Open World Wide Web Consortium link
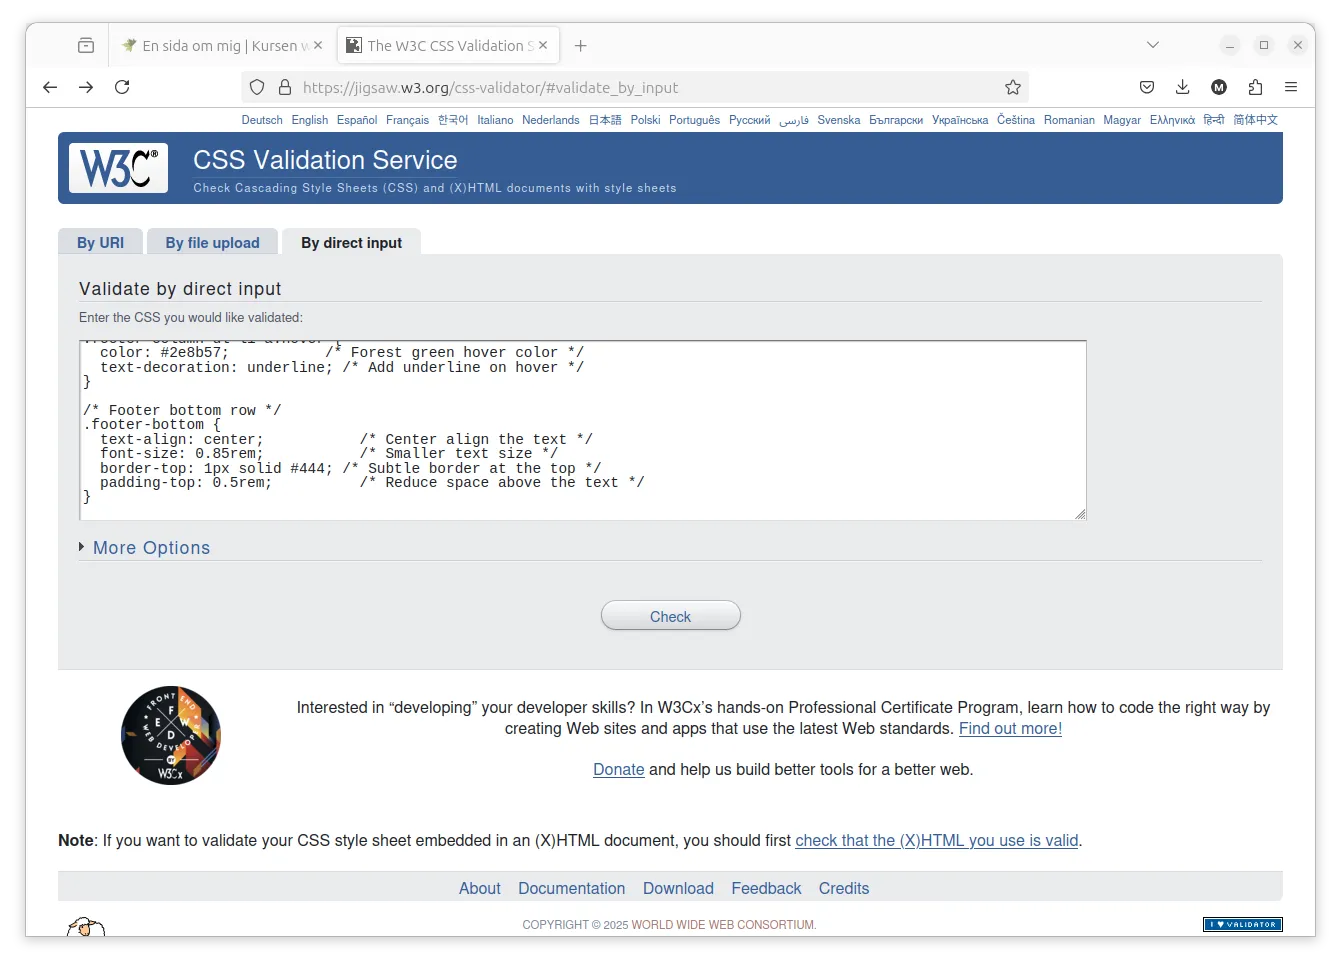Viewport: 1341px width, 965px height. 723,925
